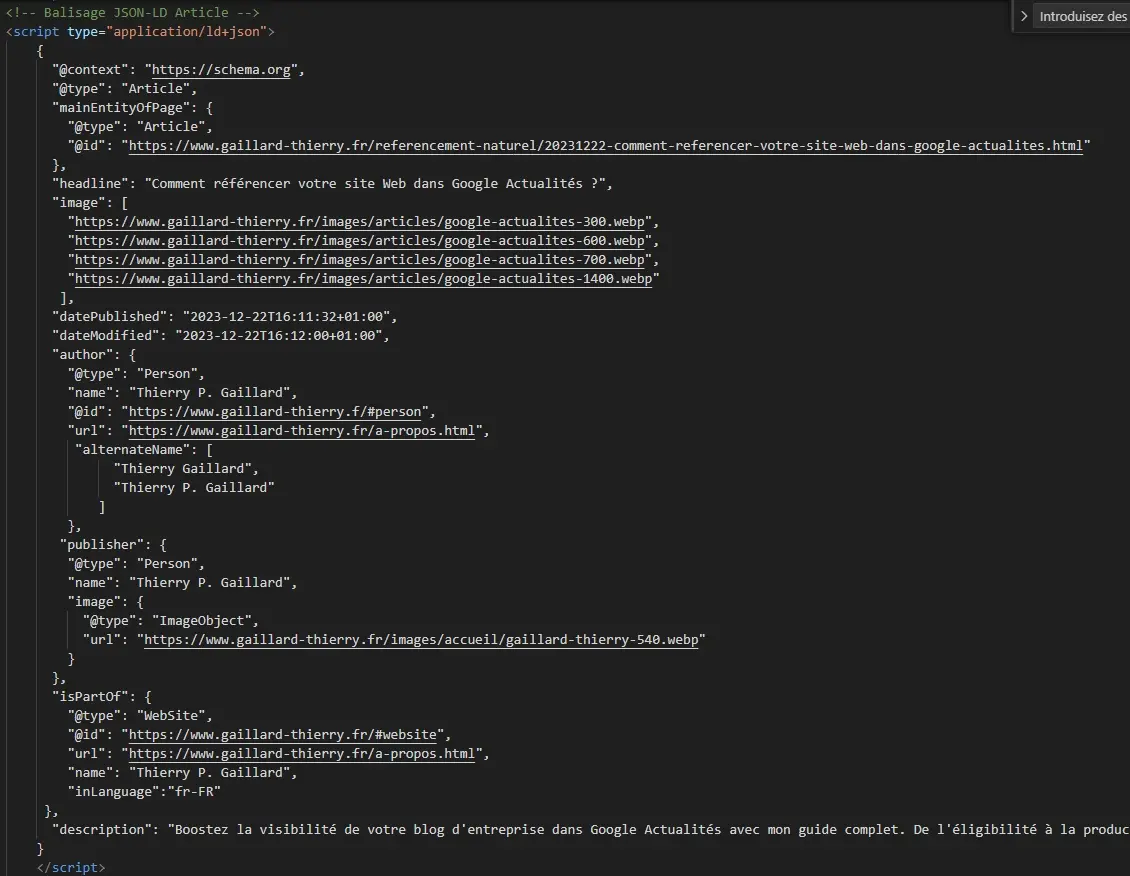
Task: Open the https://schema.org context link
Action: point(221,70)
